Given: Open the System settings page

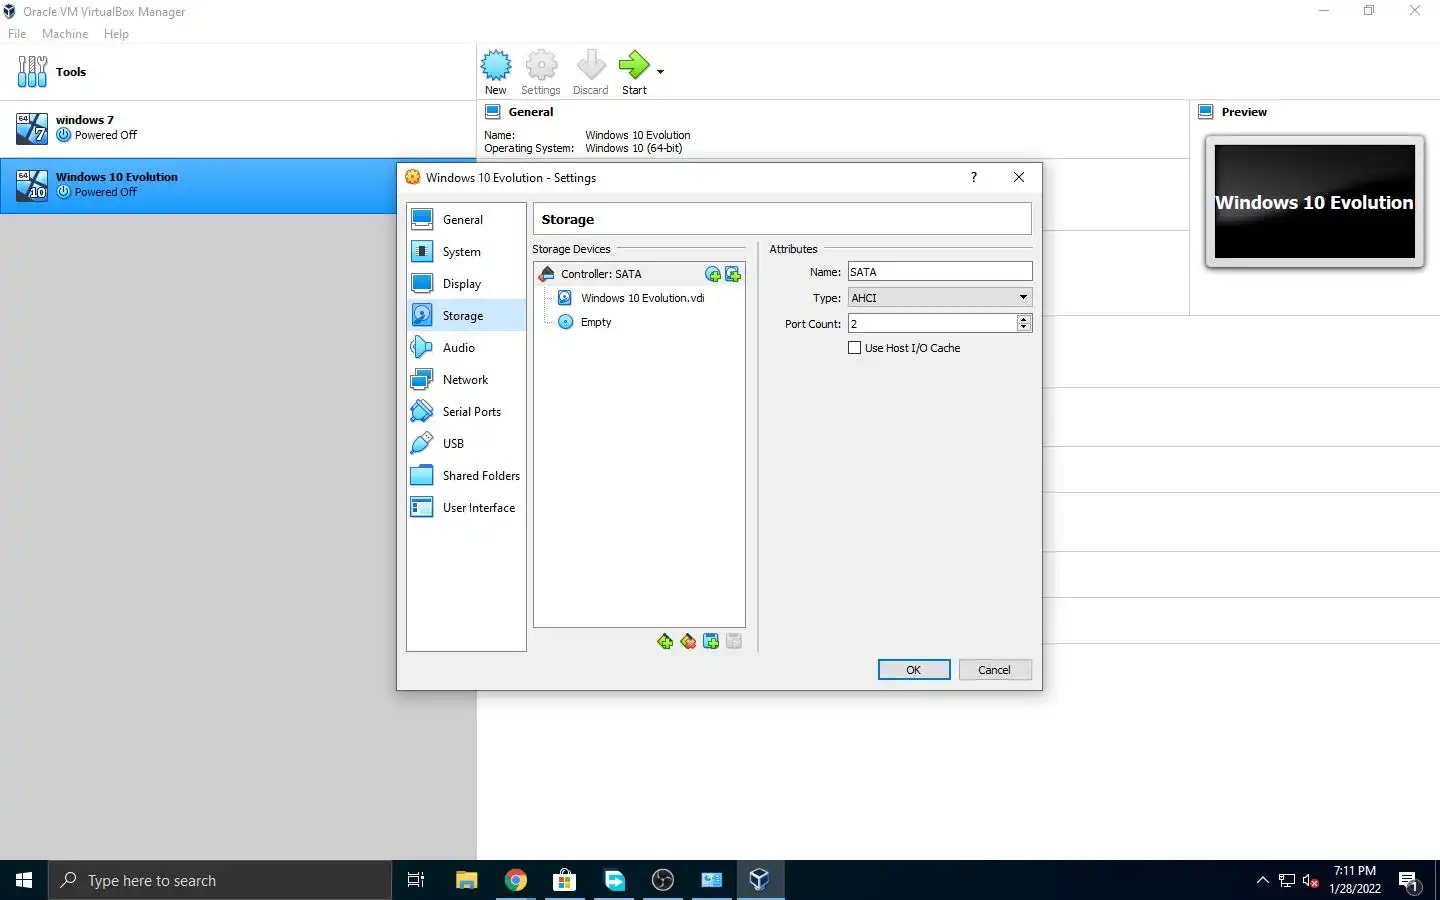Looking at the screenshot, I should (x=466, y=252).
